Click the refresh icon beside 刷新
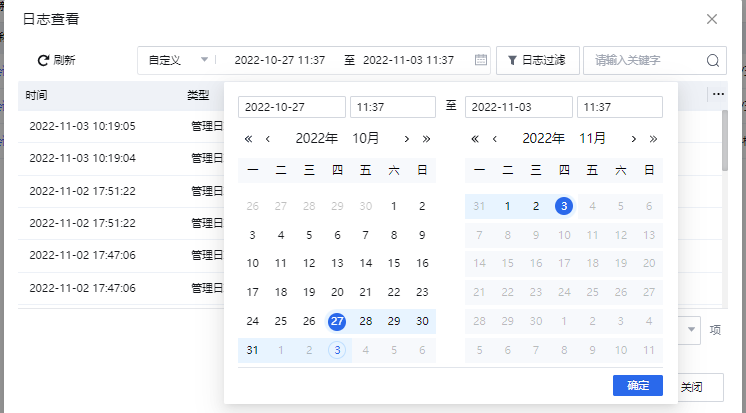Viewport: 746px width, 413px height. pyautogui.click(x=43, y=60)
